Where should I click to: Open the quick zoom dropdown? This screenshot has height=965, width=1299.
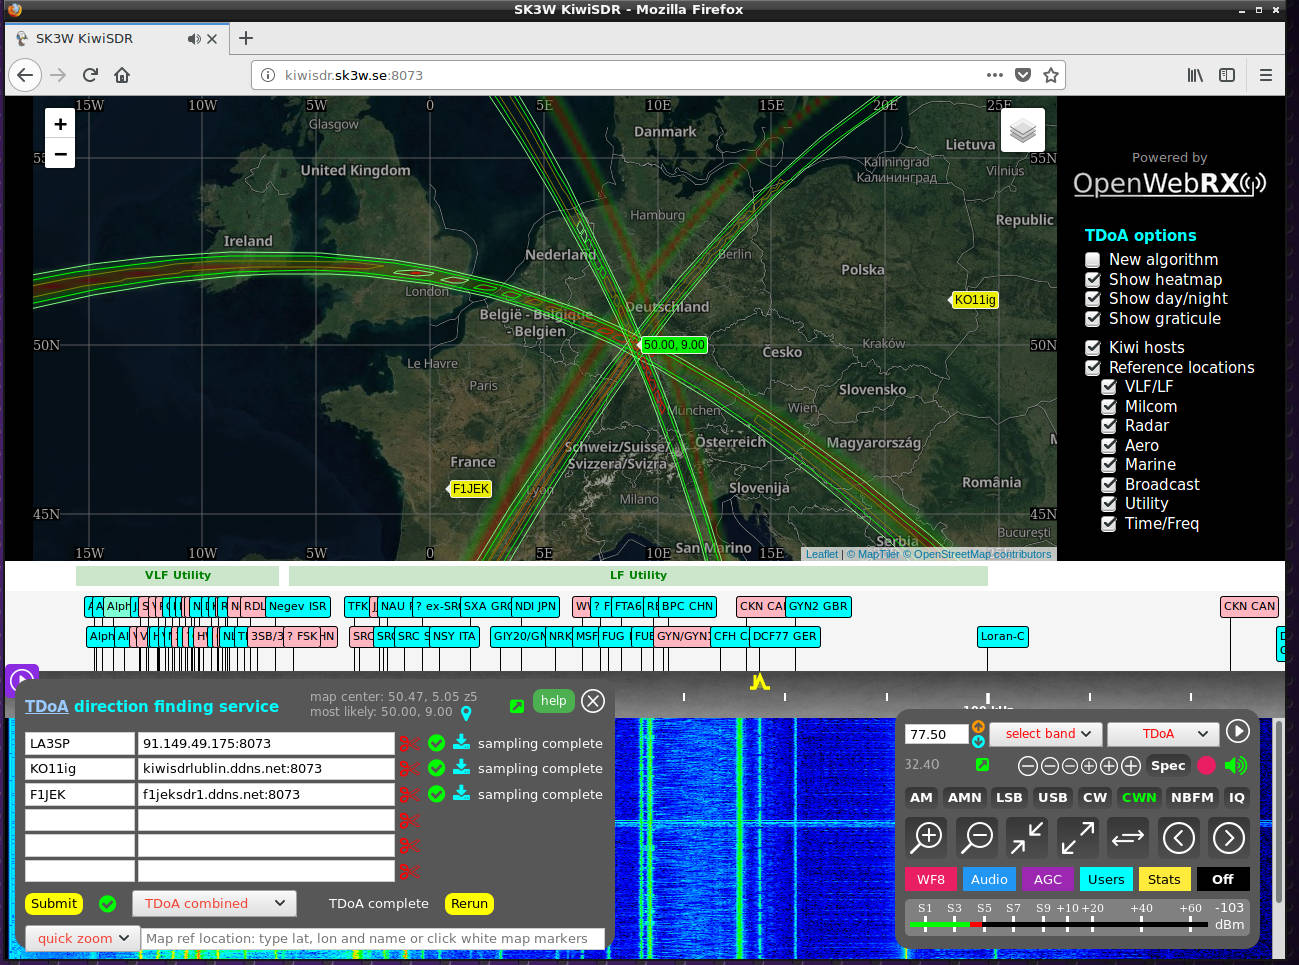(x=82, y=938)
